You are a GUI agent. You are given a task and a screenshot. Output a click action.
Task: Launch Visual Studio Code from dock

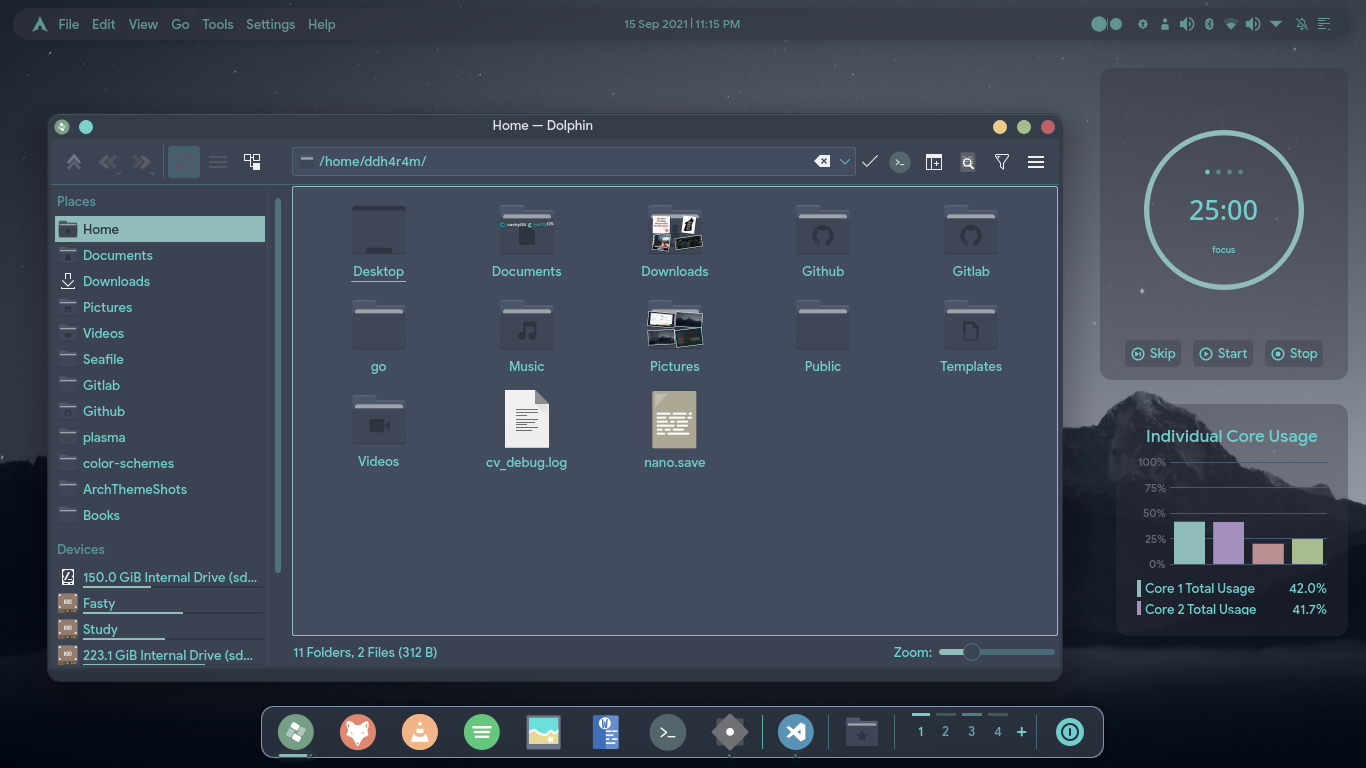click(x=795, y=733)
